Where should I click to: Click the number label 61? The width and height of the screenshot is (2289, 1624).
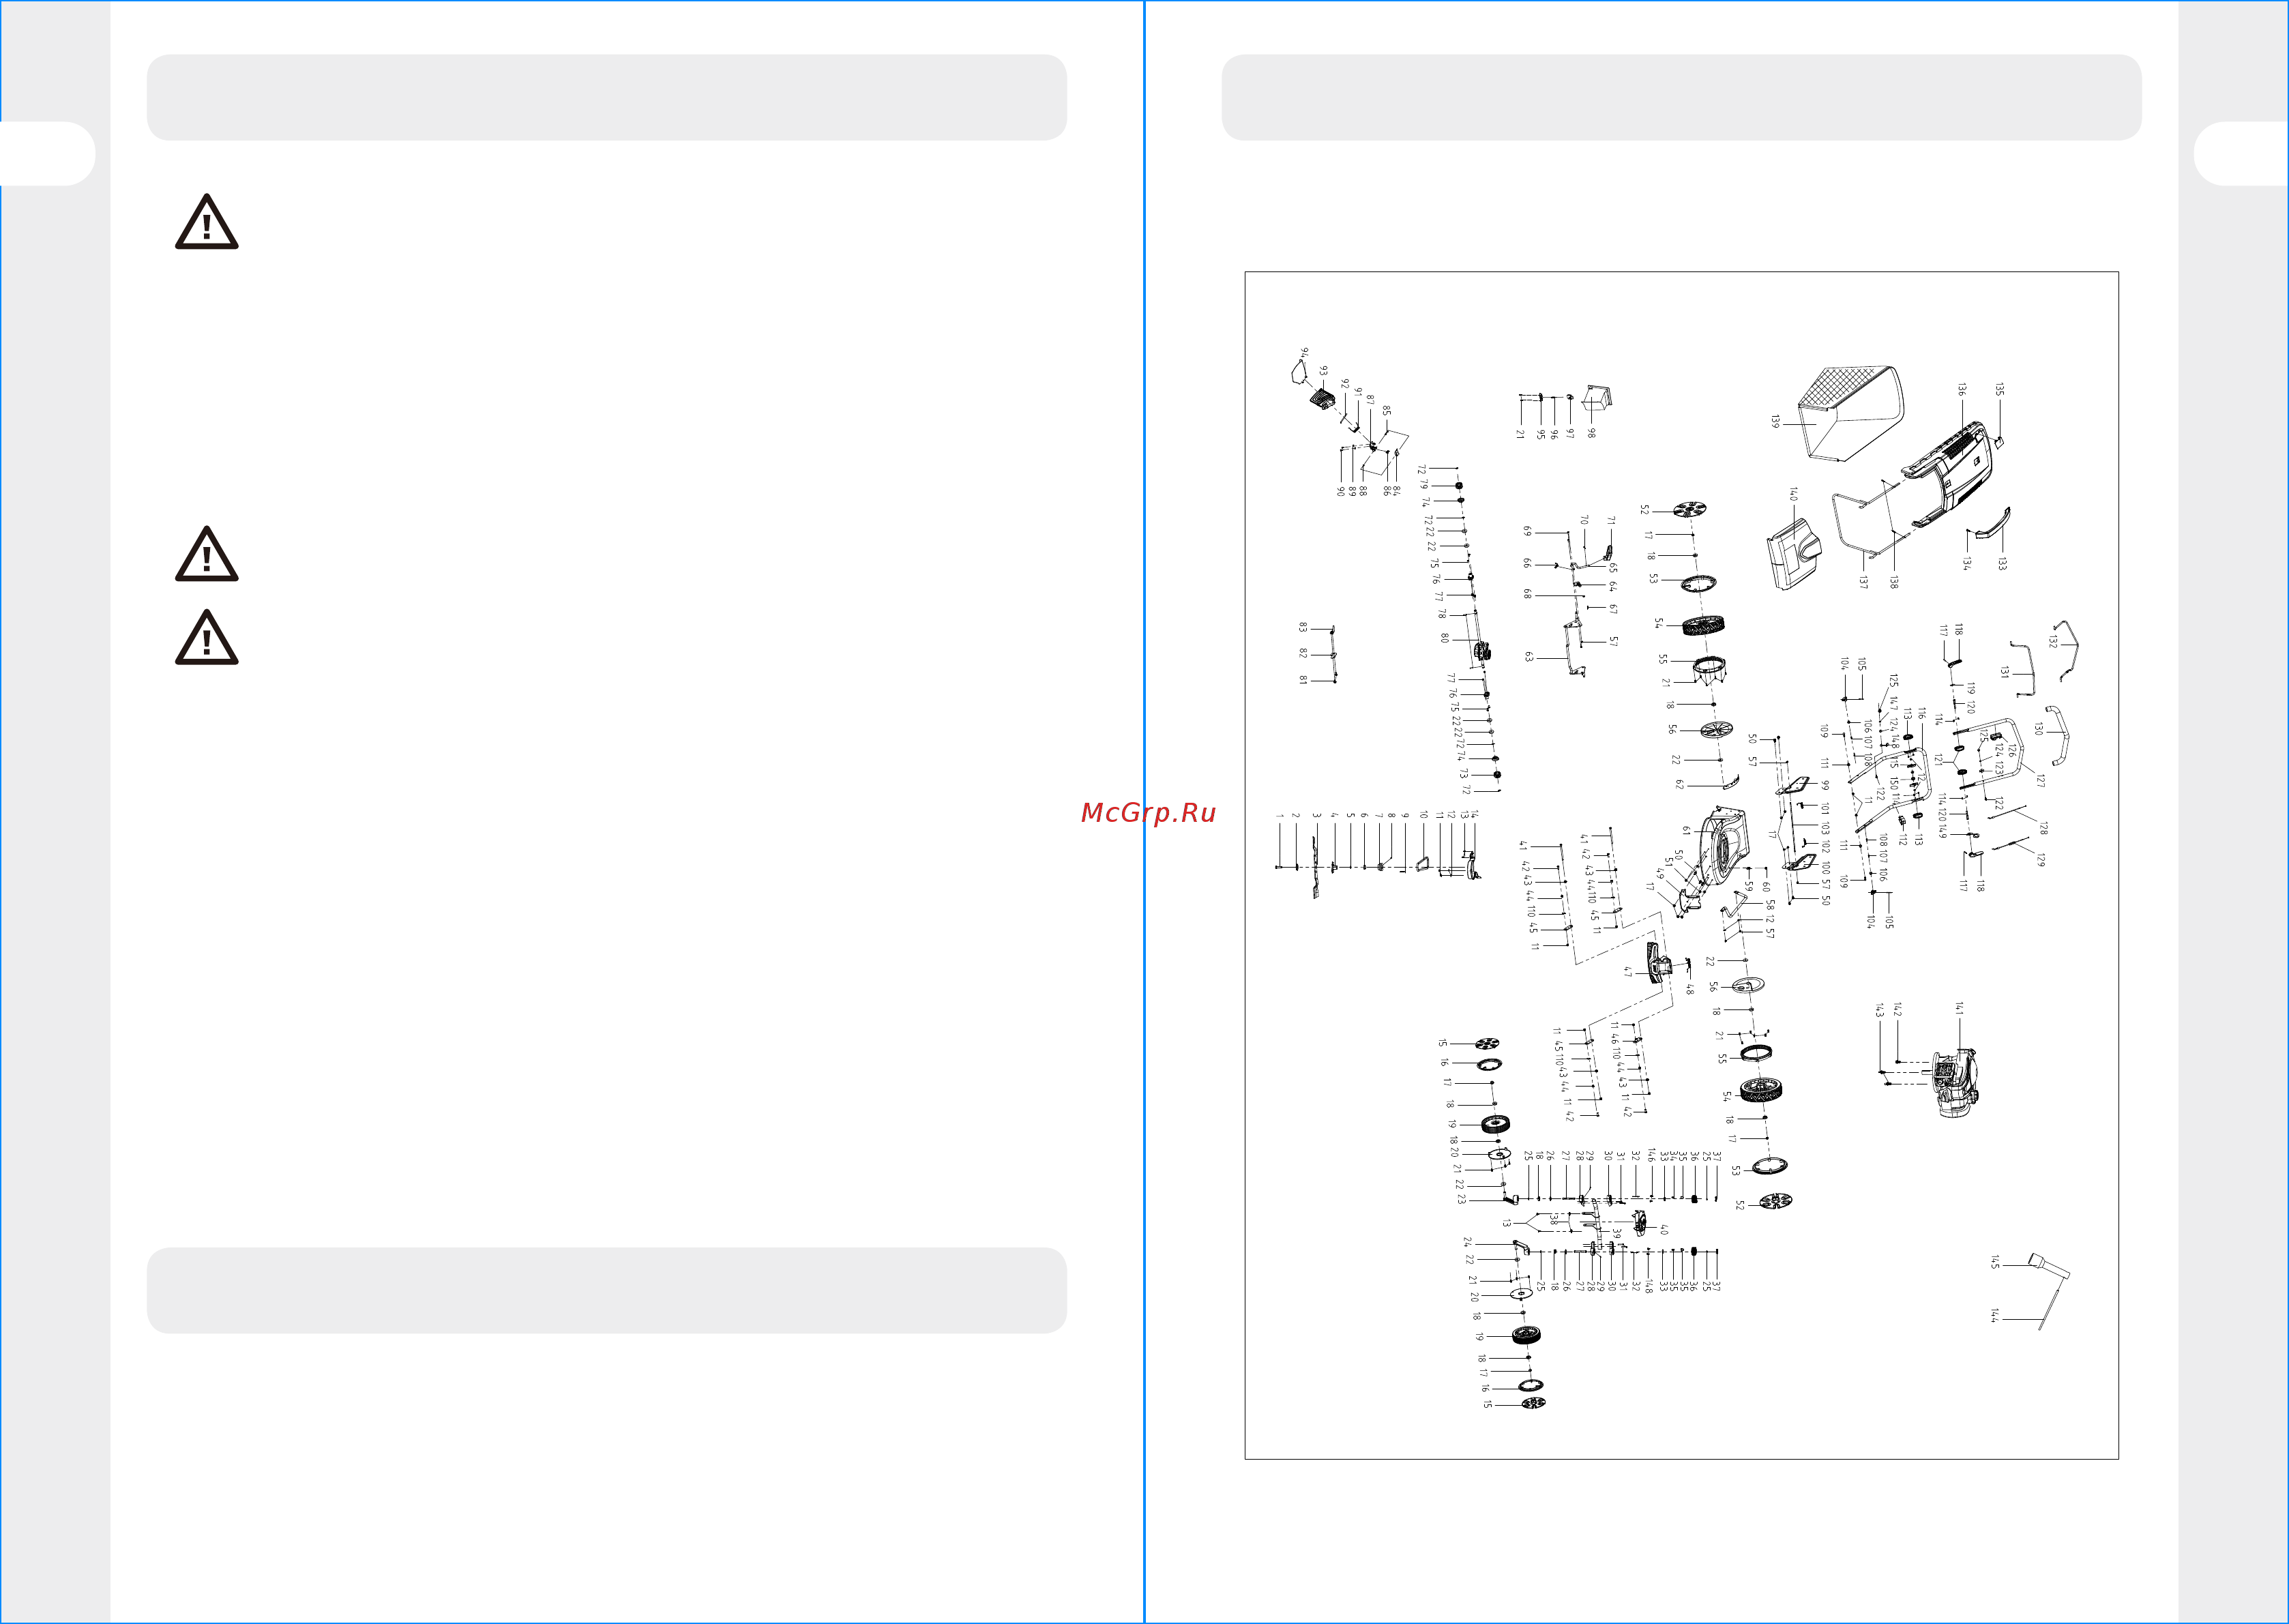click(x=1686, y=830)
